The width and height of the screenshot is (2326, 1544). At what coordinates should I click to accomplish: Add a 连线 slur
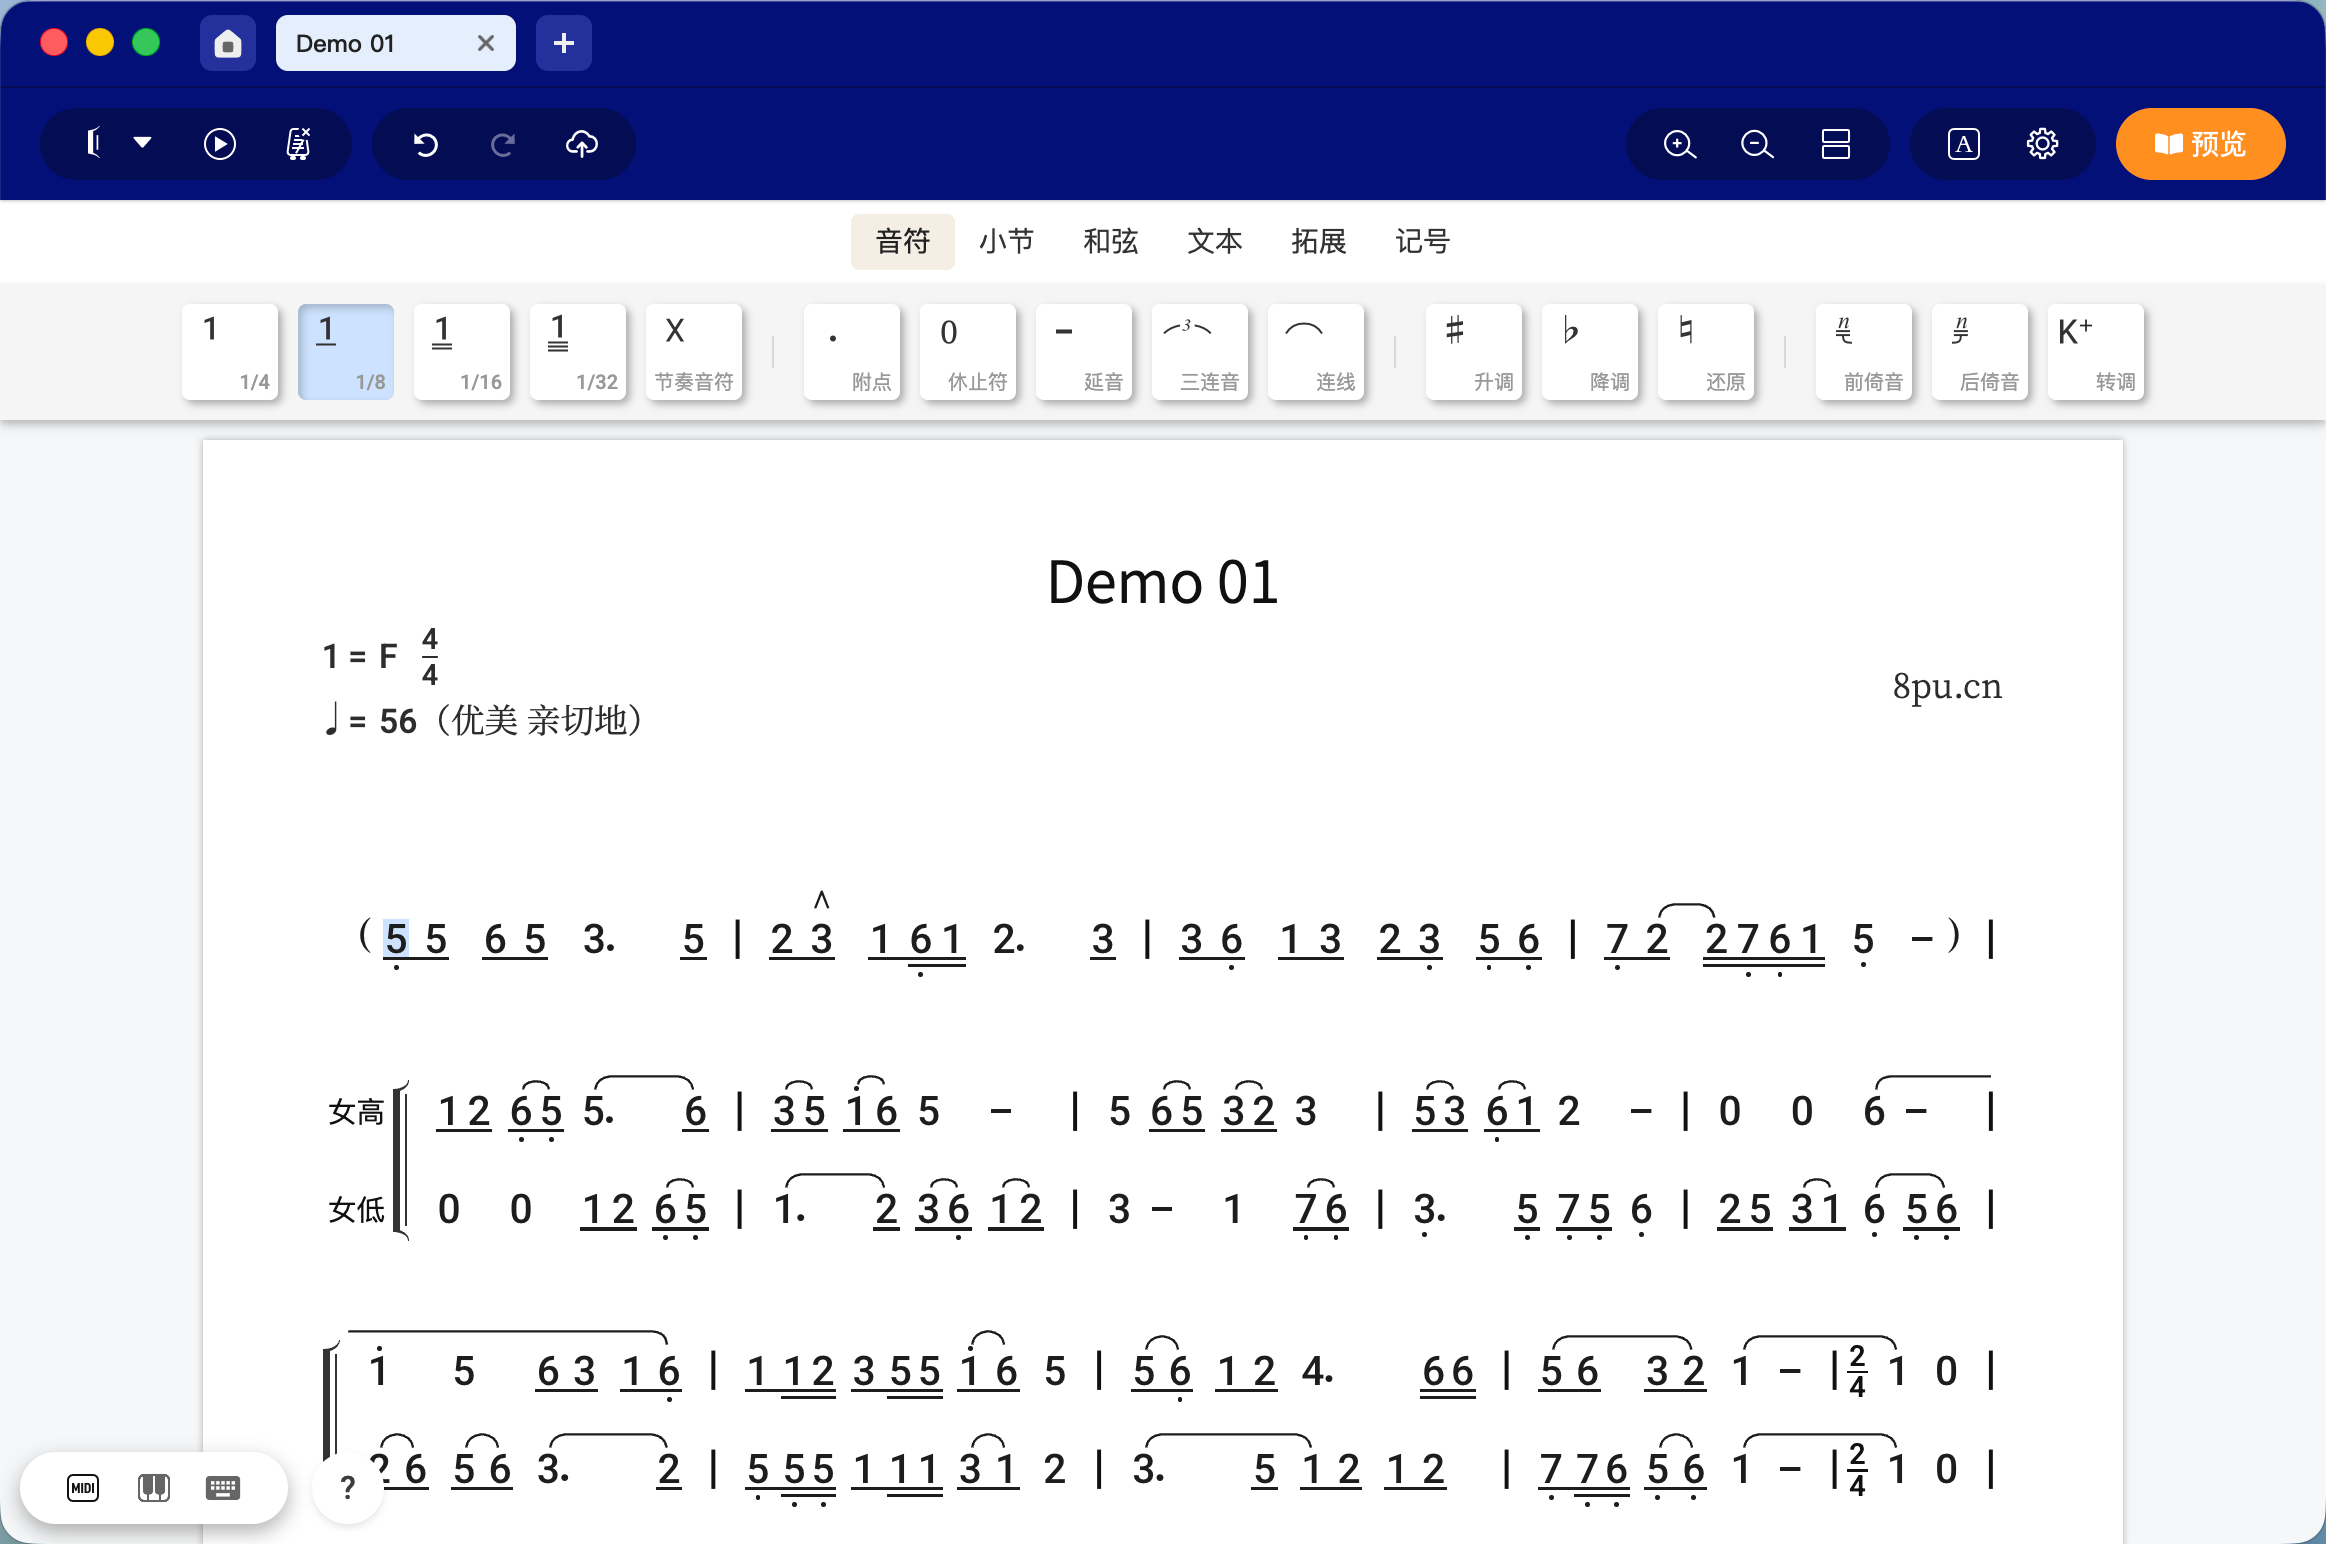point(1316,352)
